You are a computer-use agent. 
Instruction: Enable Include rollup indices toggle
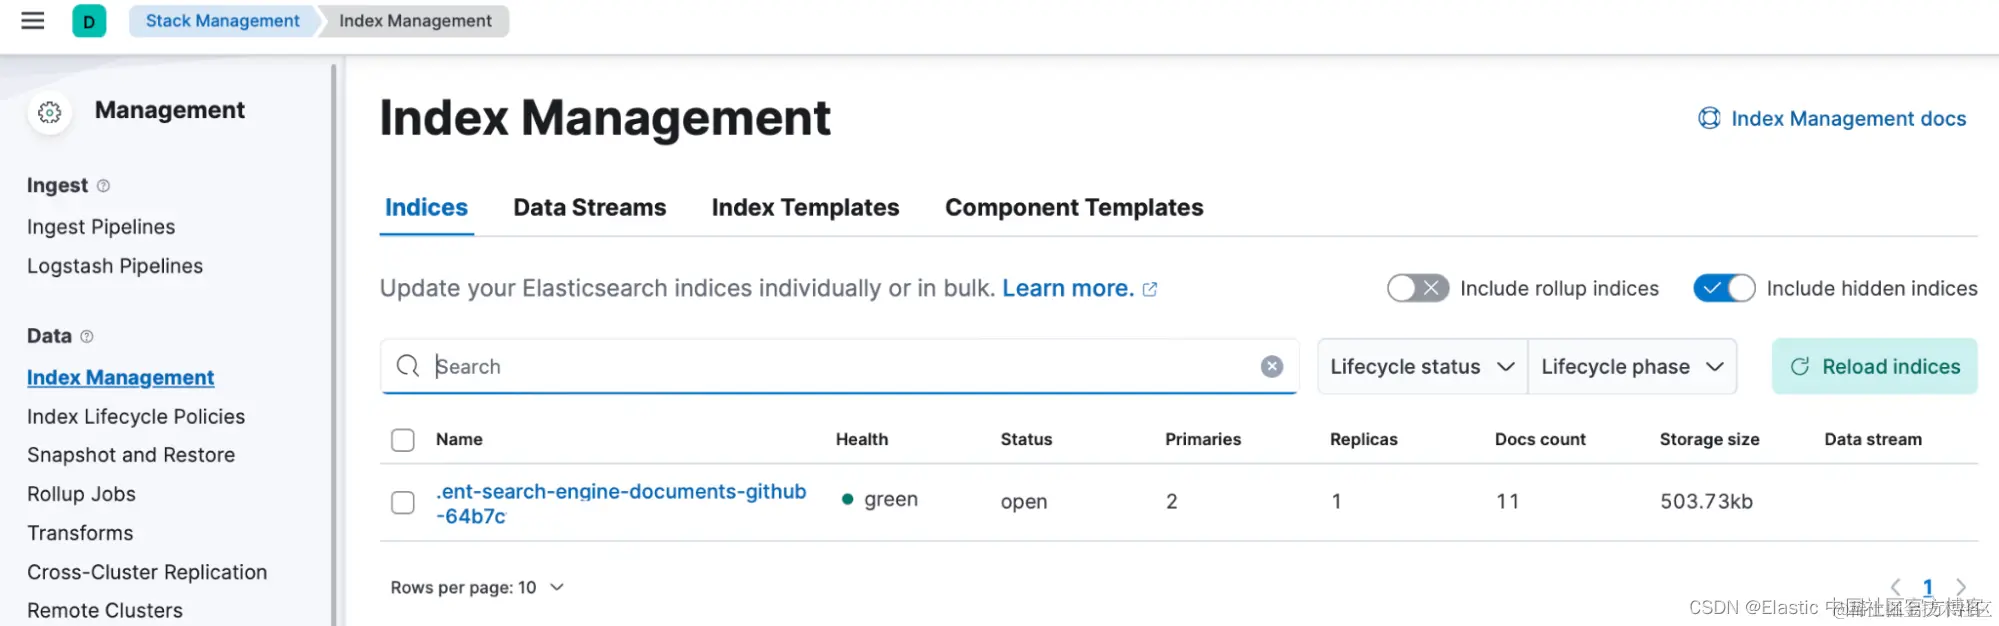(1417, 289)
